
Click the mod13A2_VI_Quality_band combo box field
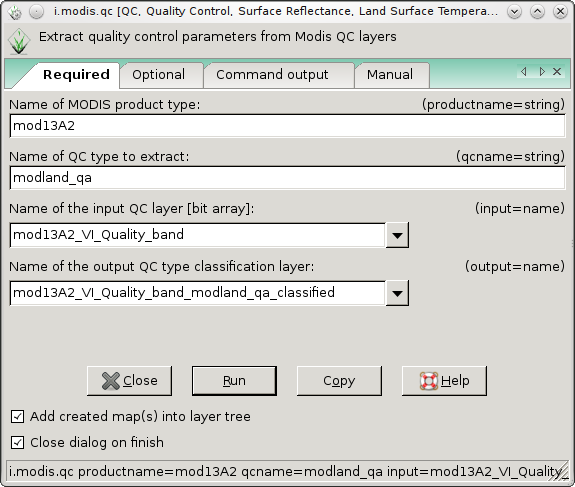(x=198, y=235)
